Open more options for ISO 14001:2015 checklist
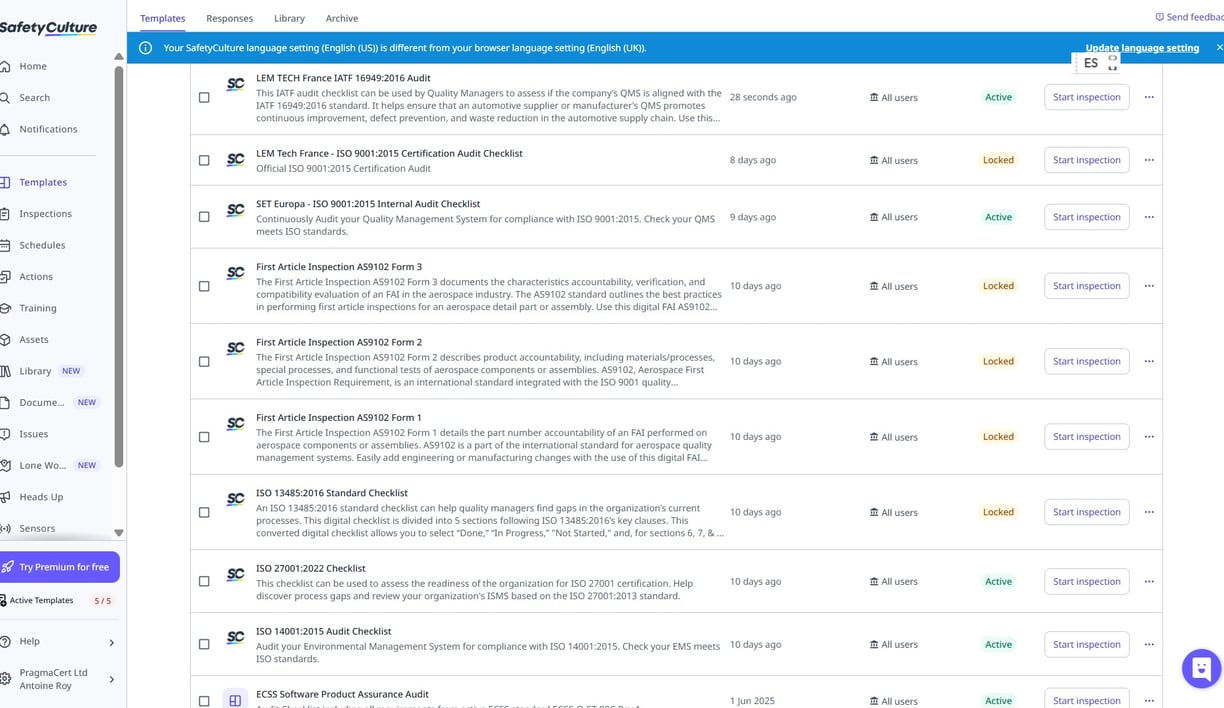Viewport: 1224px width, 708px height. (x=1149, y=644)
